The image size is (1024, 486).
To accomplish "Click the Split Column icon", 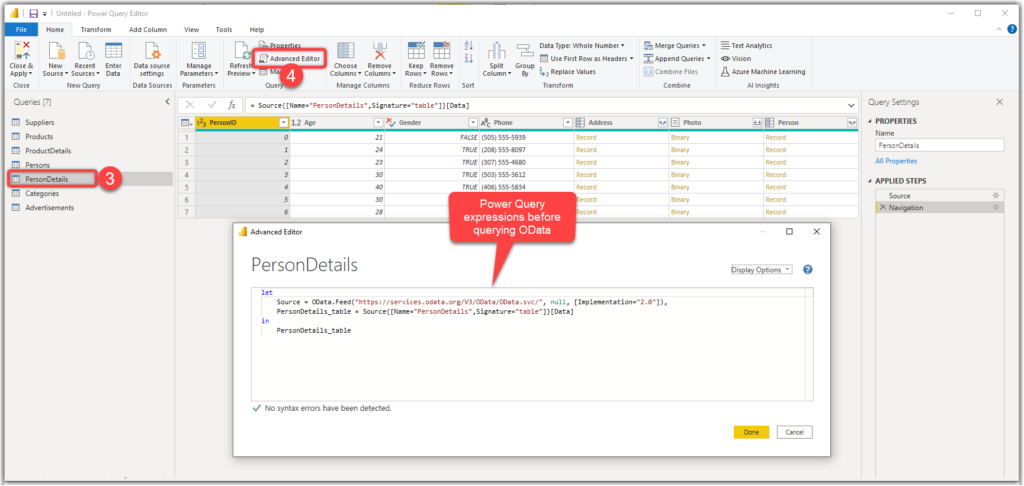I will (497, 50).
